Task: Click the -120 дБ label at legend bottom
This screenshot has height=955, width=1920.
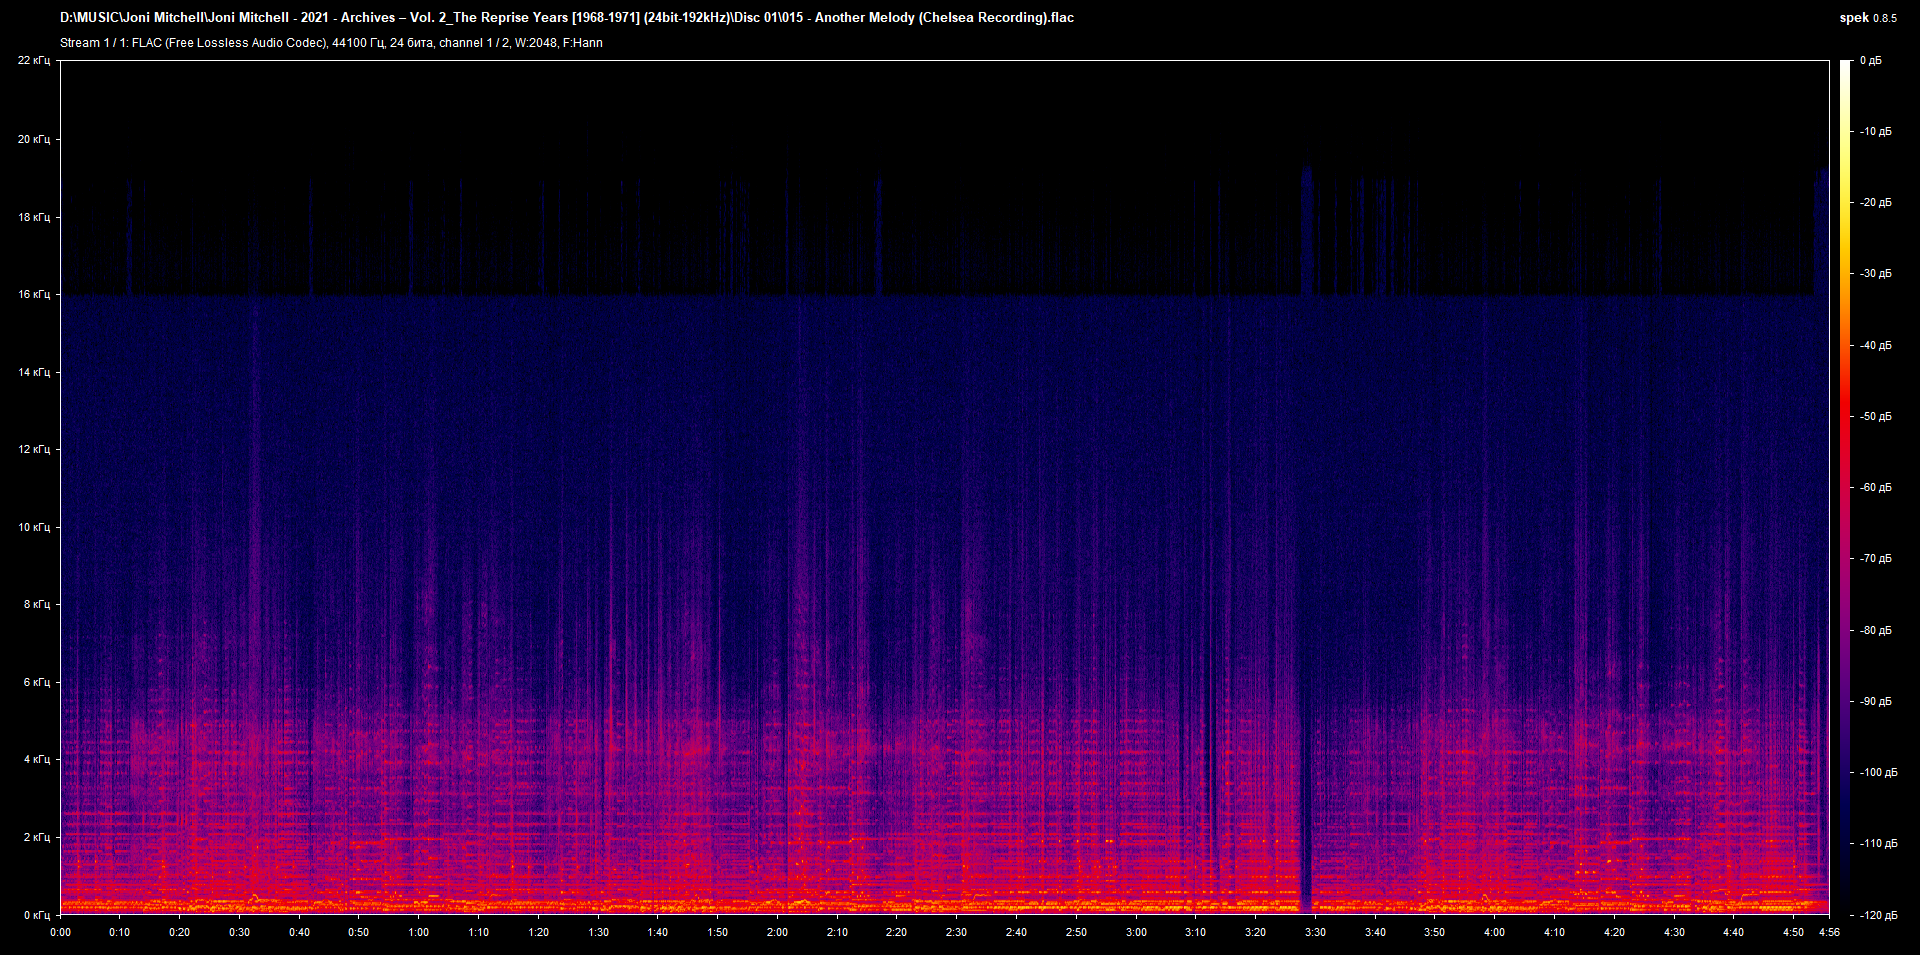Action: click(1880, 913)
